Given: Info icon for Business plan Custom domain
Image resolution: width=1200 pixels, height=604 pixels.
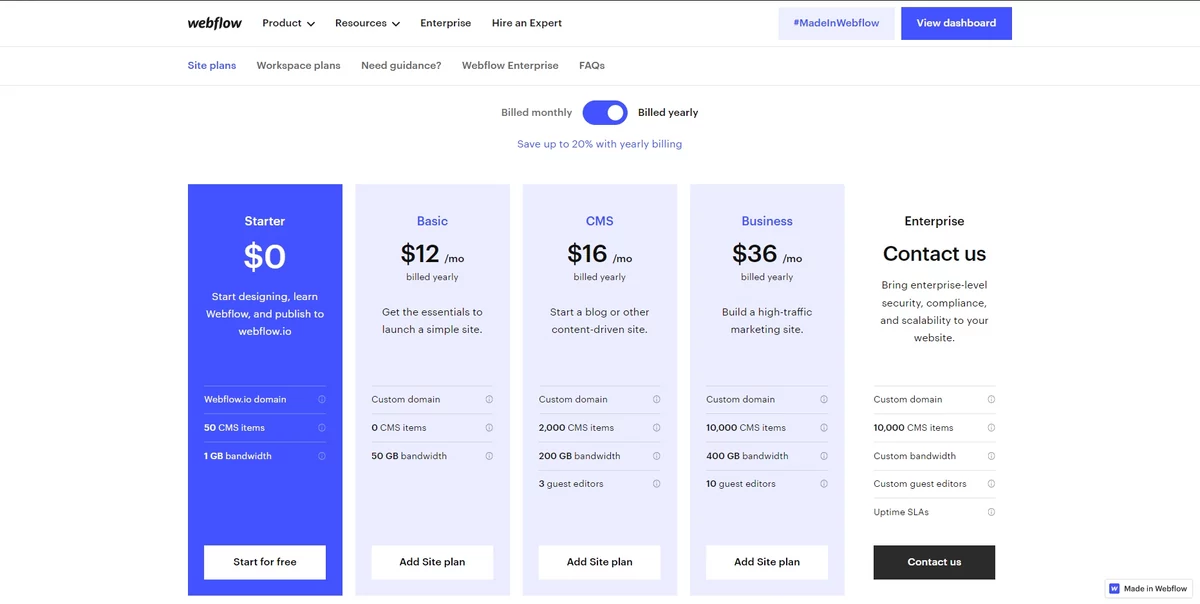Looking at the screenshot, I should coord(823,399).
